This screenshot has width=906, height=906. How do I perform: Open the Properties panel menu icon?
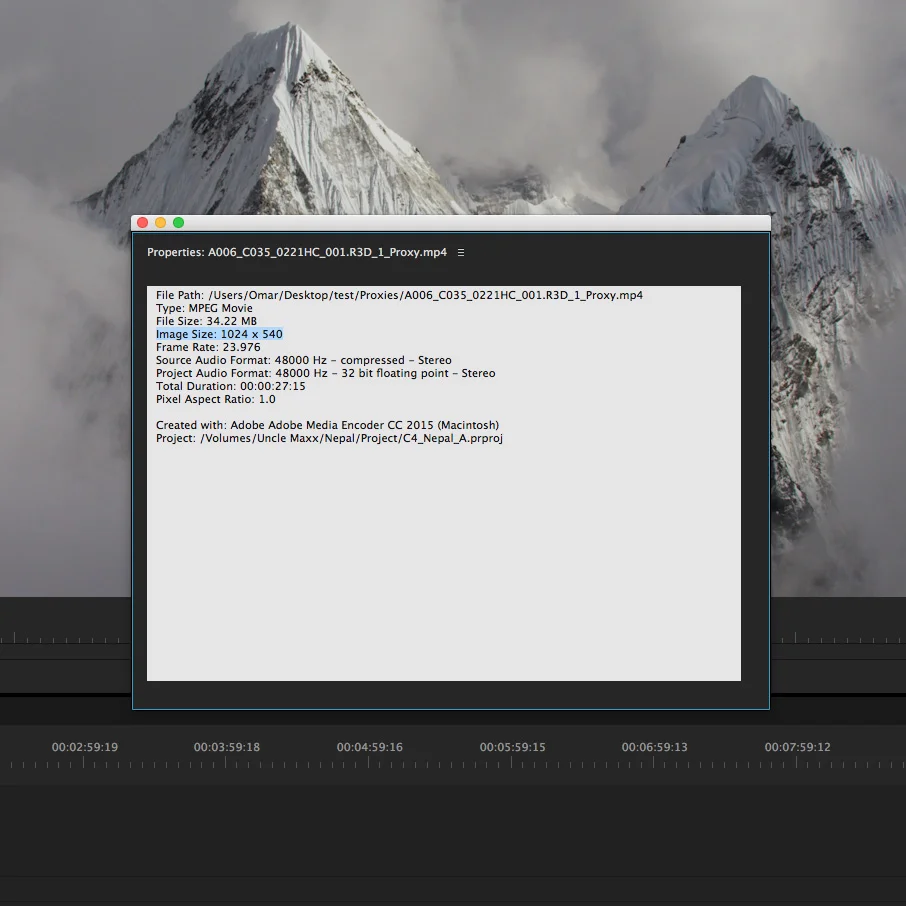pyautogui.click(x=461, y=253)
